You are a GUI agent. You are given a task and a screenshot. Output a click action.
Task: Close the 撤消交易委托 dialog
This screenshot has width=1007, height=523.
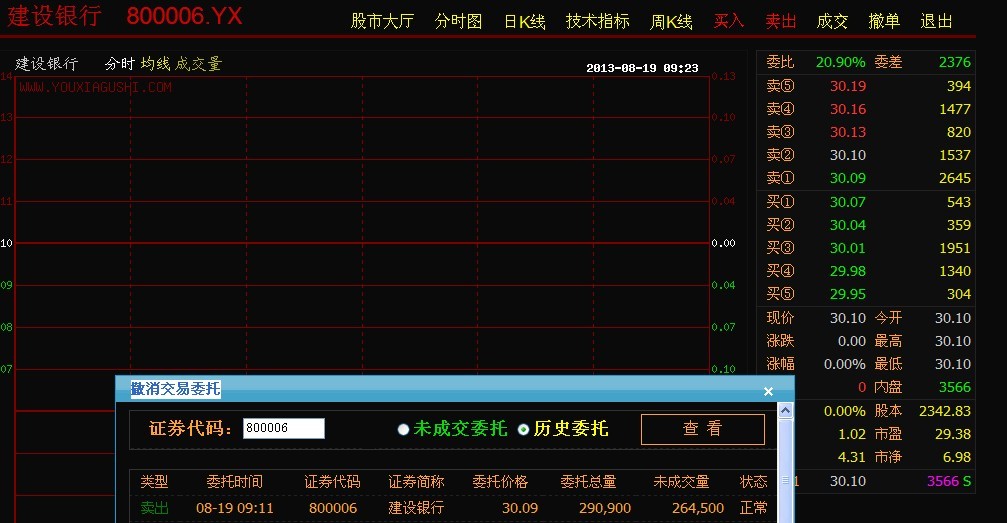(x=768, y=391)
